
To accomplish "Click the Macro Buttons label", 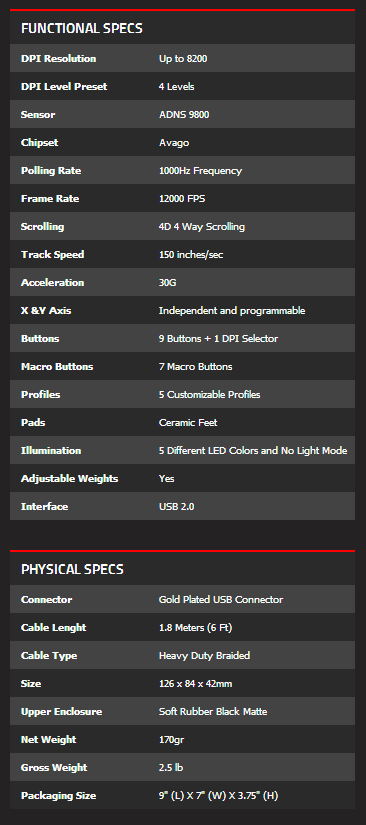I will pyautogui.click(x=57, y=366).
